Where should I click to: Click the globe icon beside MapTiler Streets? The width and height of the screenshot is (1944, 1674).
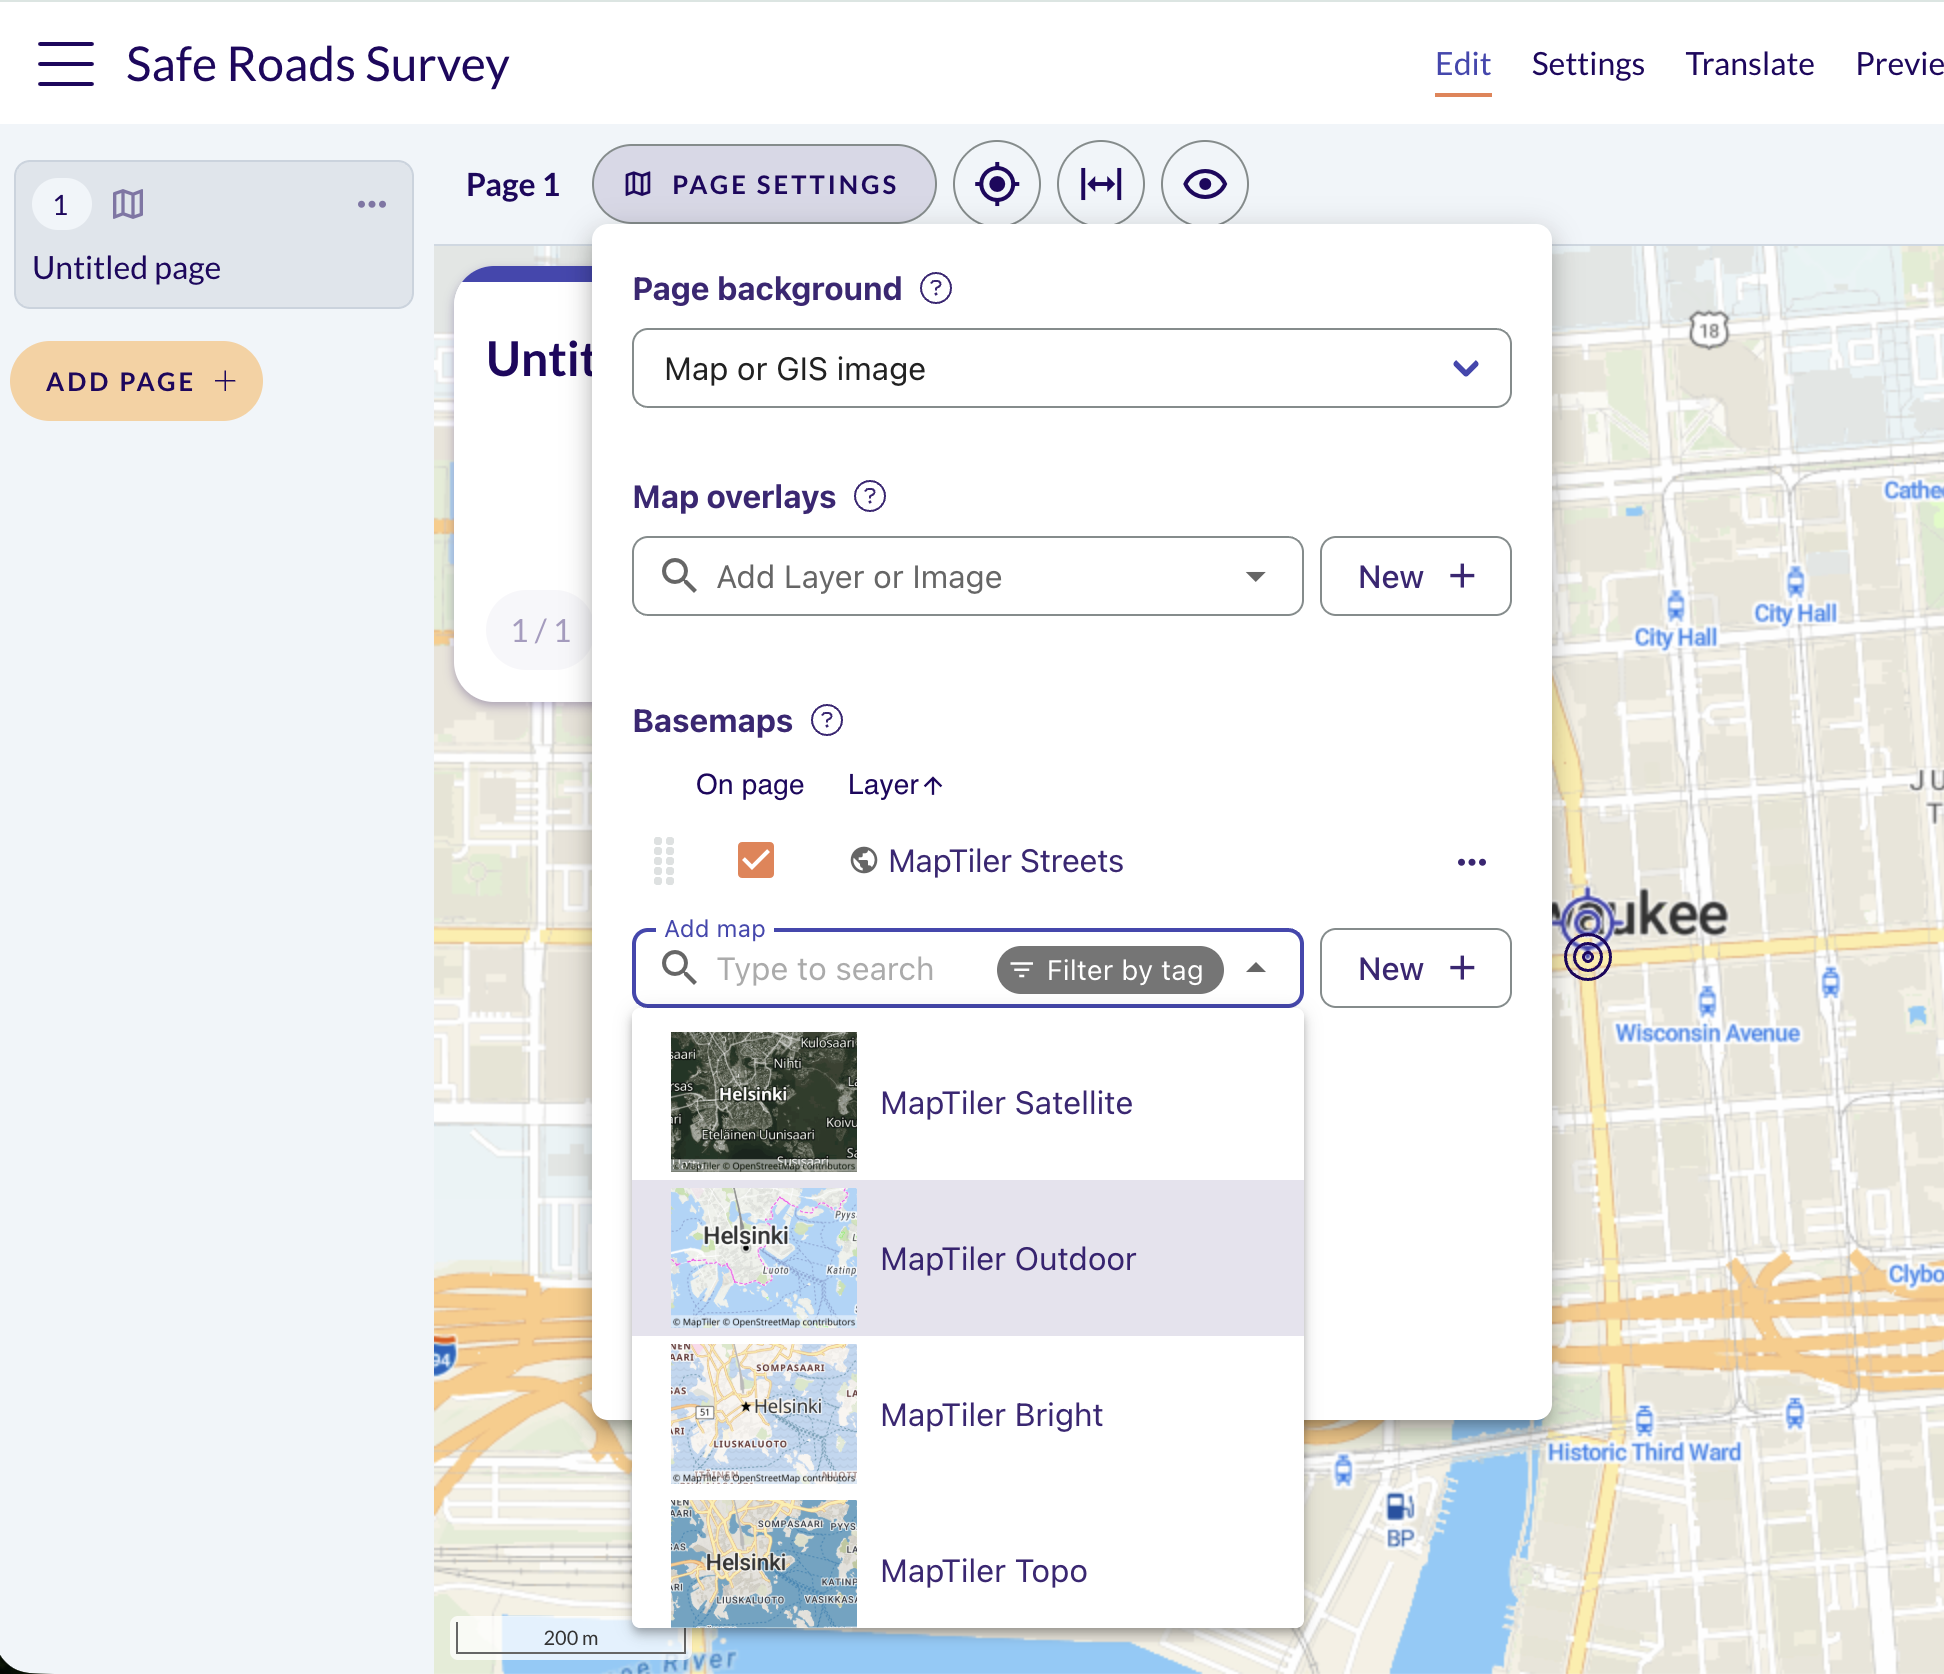[x=863, y=860]
